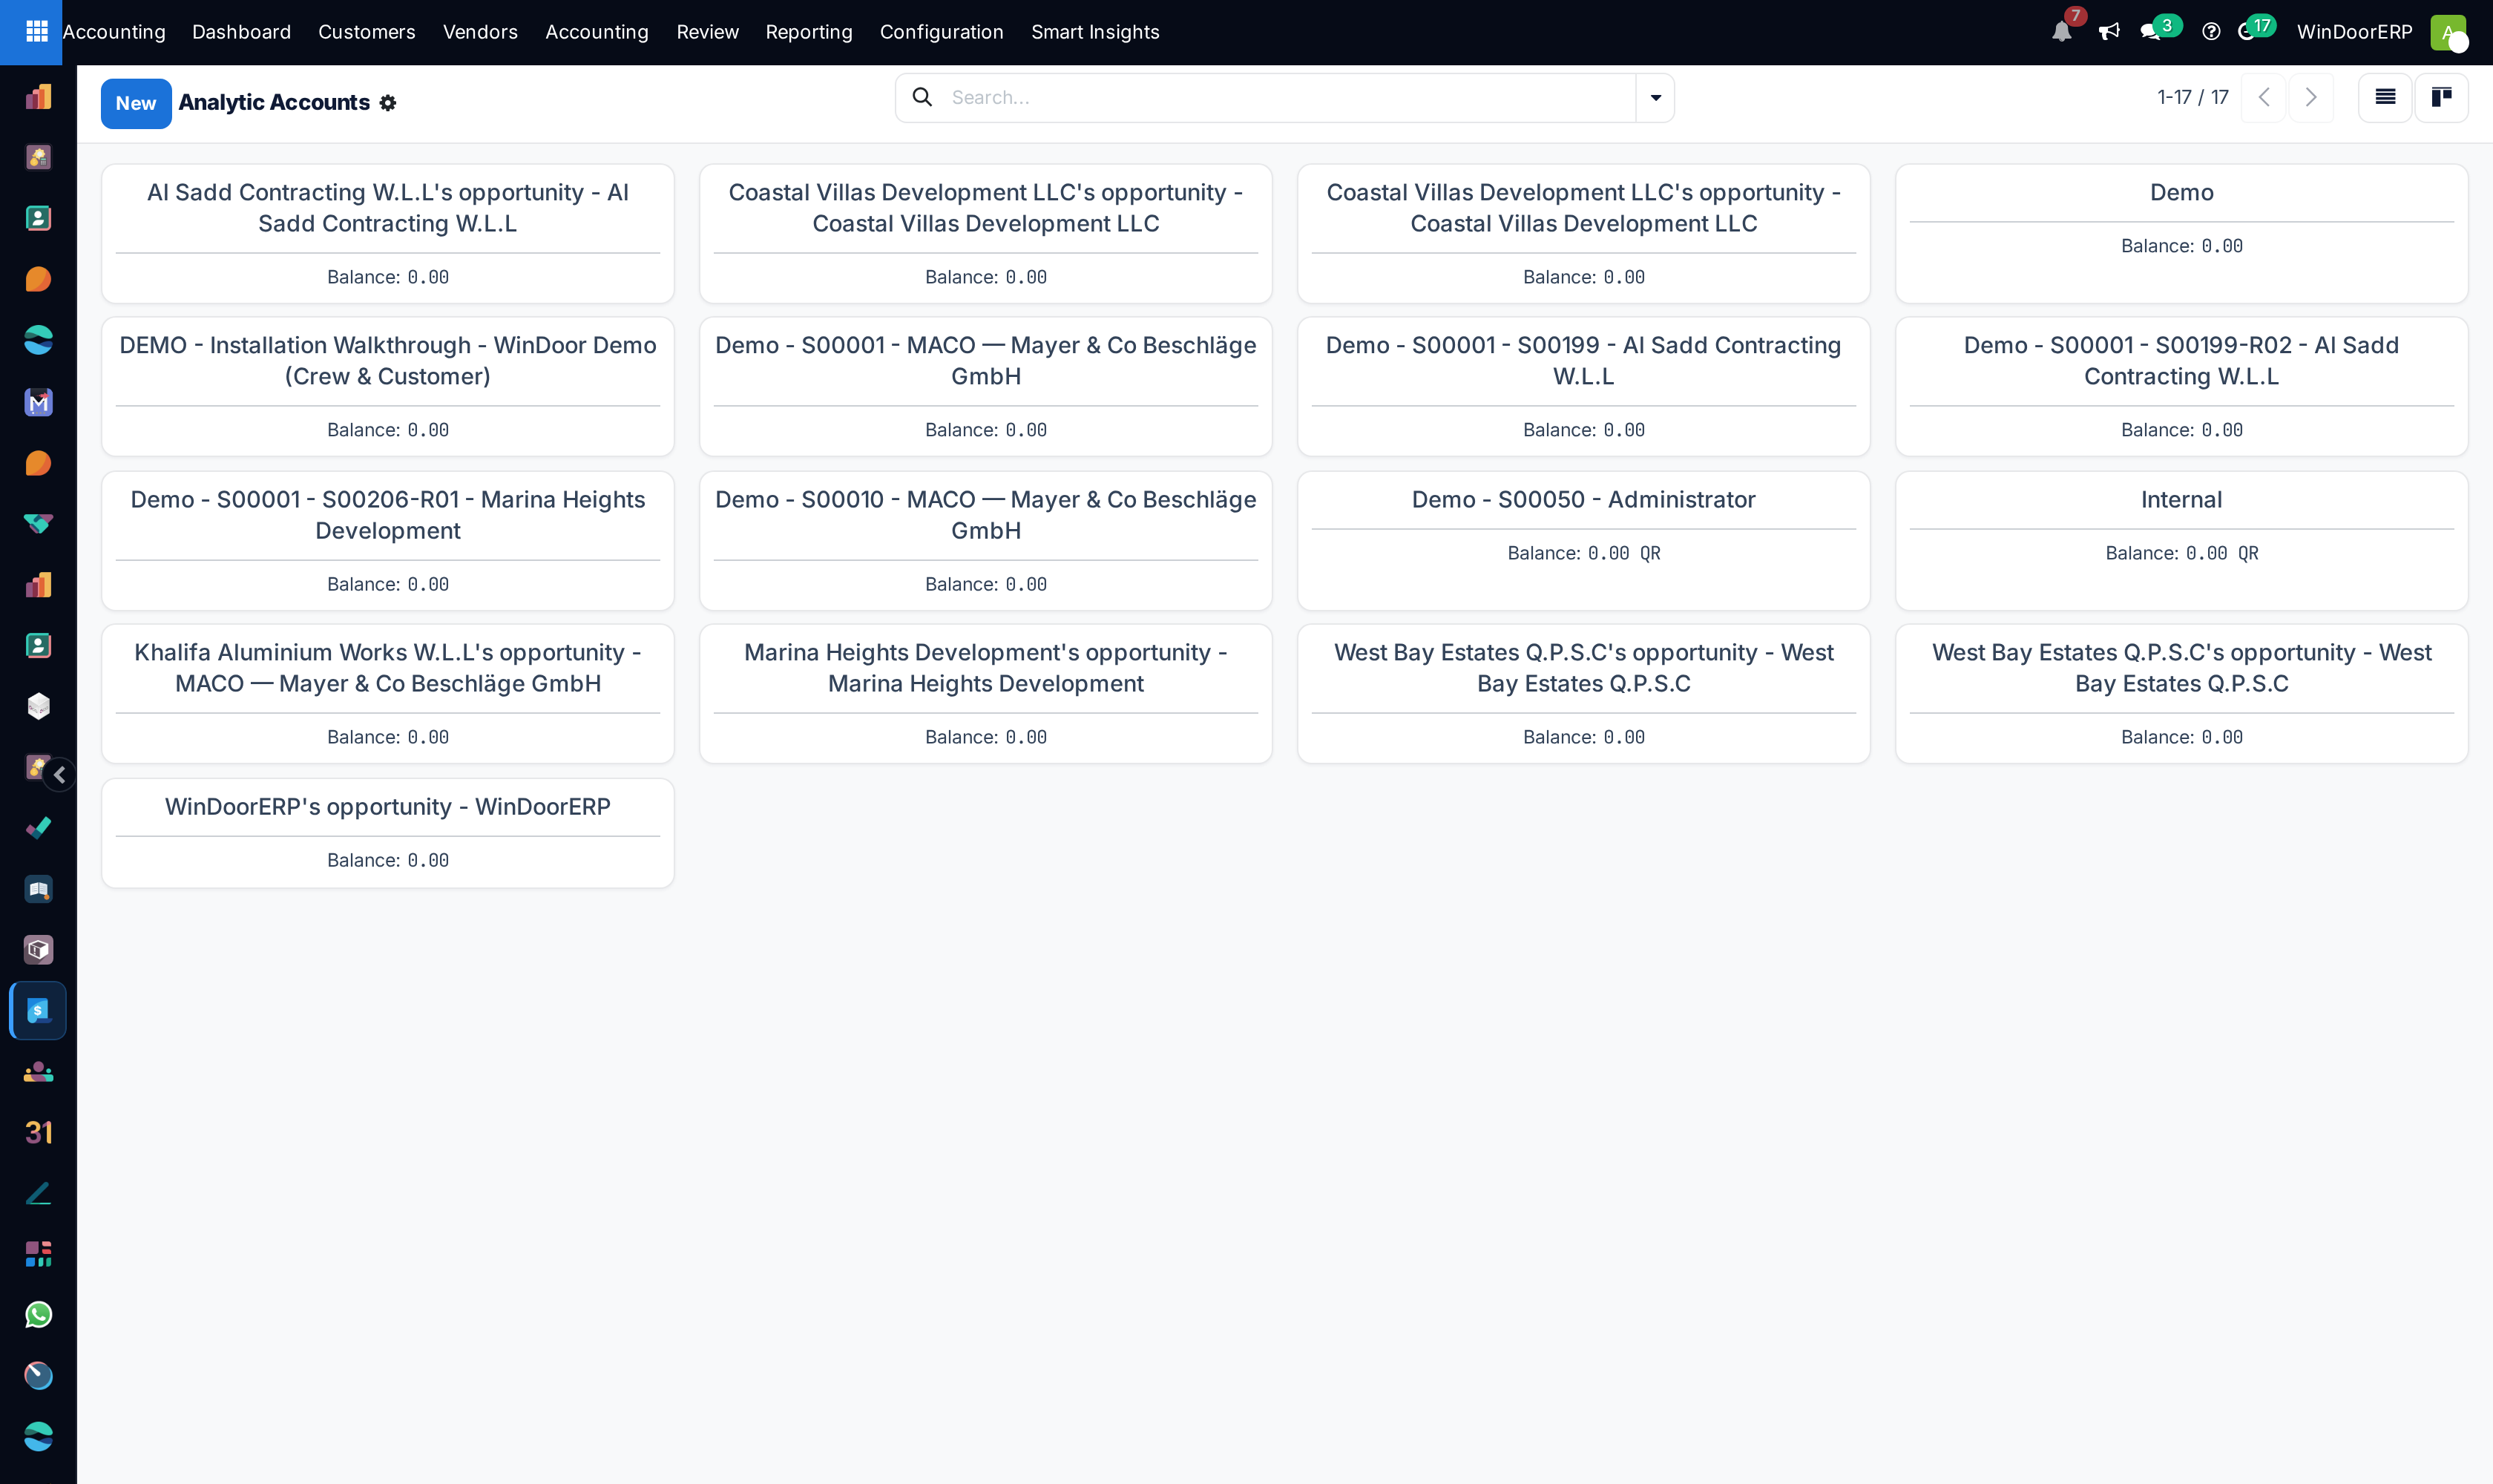The height and width of the screenshot is (1484, 2493).
Task: Create a New analytic account
Action: tap(136, 103)
